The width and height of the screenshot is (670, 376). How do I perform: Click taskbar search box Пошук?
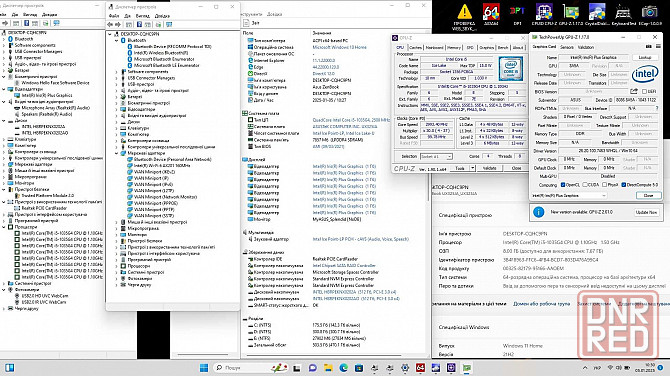tap(250, 367)
